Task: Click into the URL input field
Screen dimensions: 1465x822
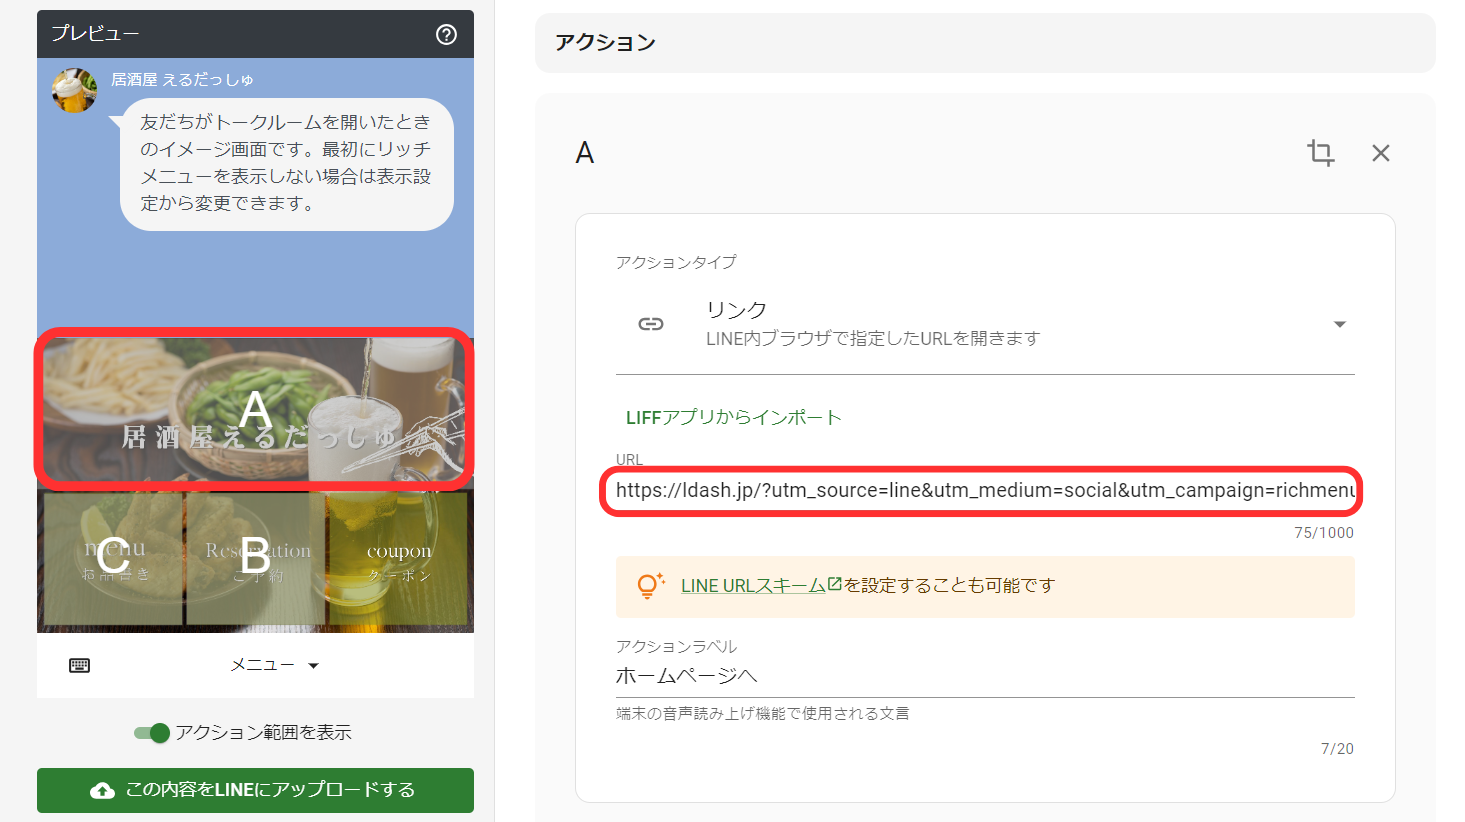Action: pyautogui.click(x=984, y=490)
